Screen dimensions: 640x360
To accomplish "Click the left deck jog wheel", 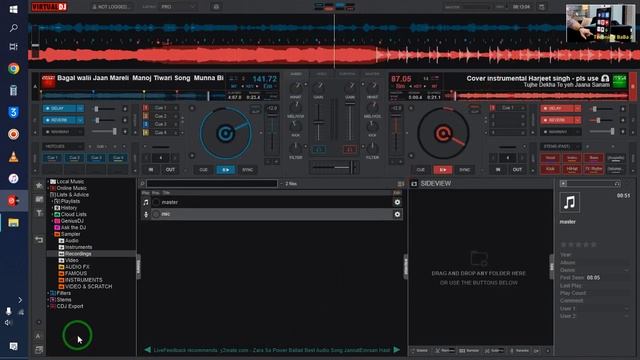I will pos(225,133).
